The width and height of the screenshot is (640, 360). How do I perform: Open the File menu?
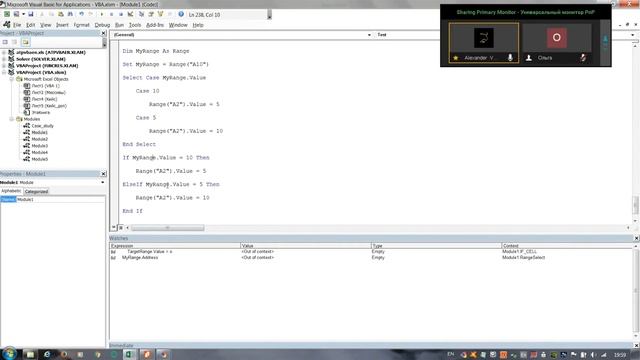coord(17,25)
